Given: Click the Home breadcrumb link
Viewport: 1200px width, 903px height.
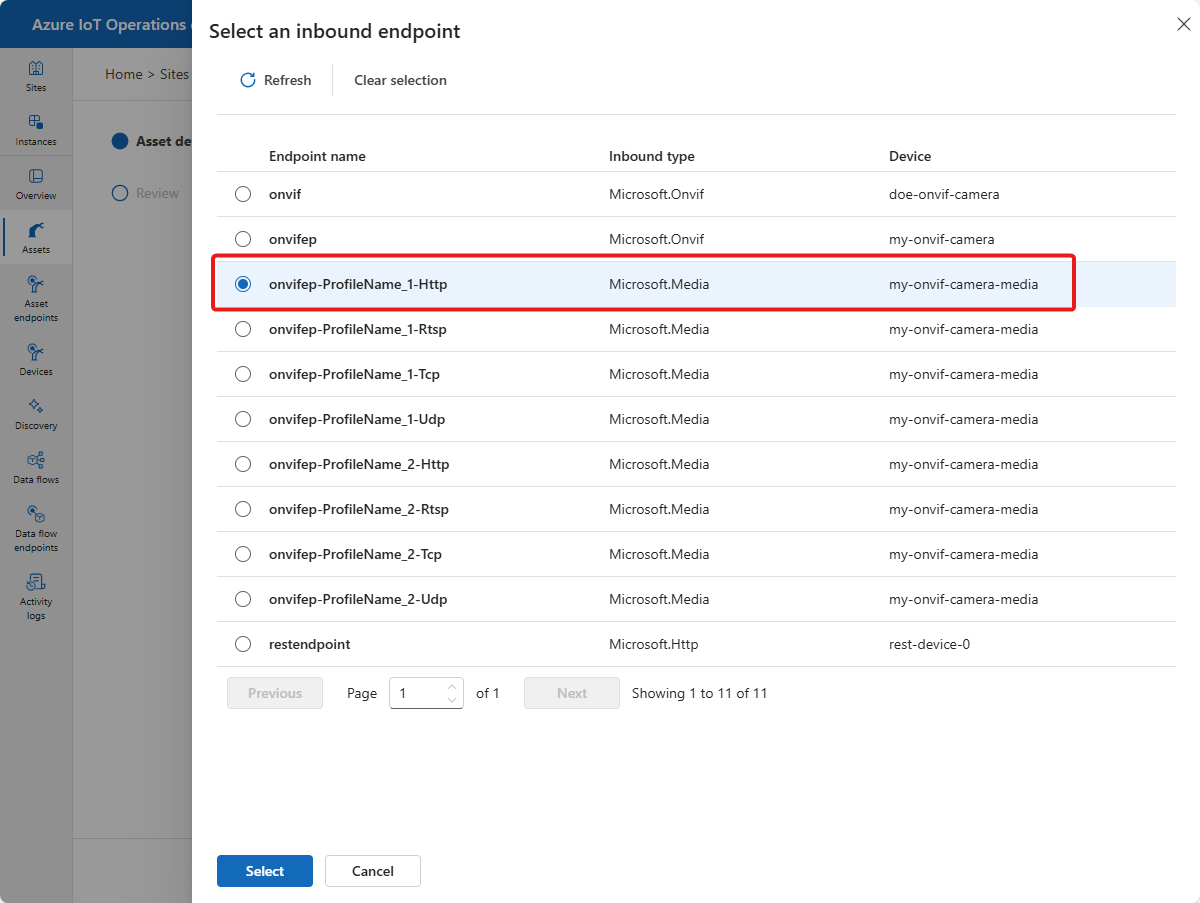Looking at the screenshot, I should click(124, 74).
